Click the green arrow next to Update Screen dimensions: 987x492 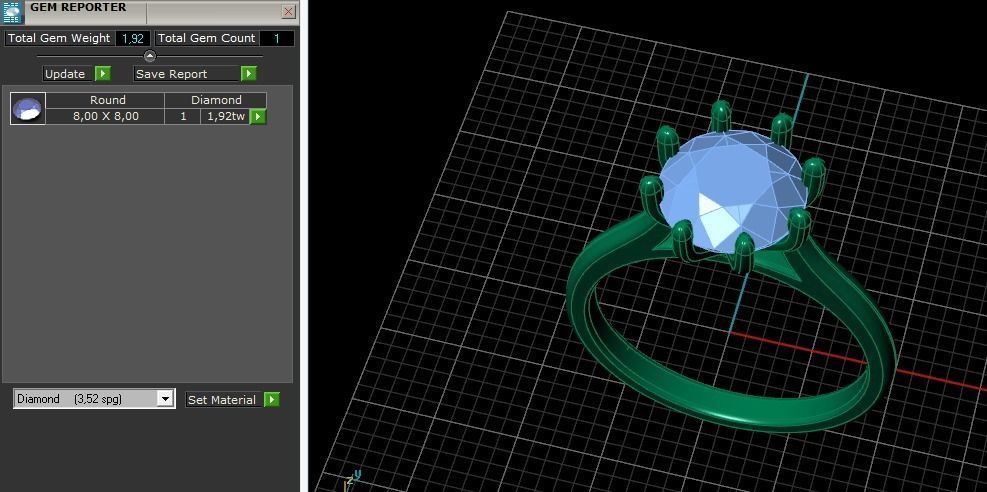103,74
